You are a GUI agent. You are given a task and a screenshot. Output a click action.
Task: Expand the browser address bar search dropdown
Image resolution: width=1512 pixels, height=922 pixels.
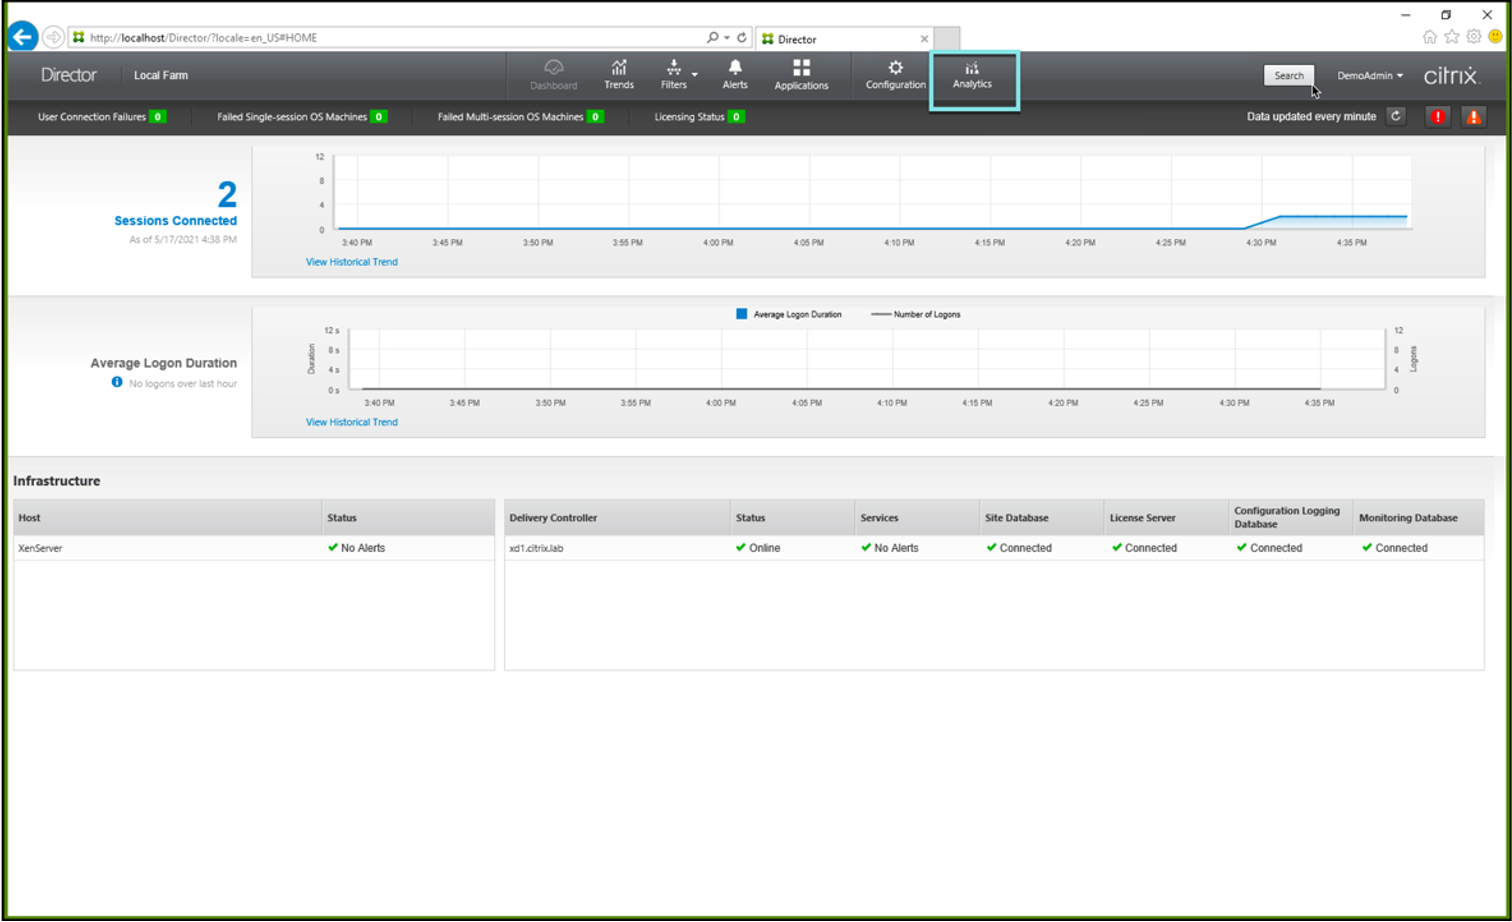coord(727,38)
